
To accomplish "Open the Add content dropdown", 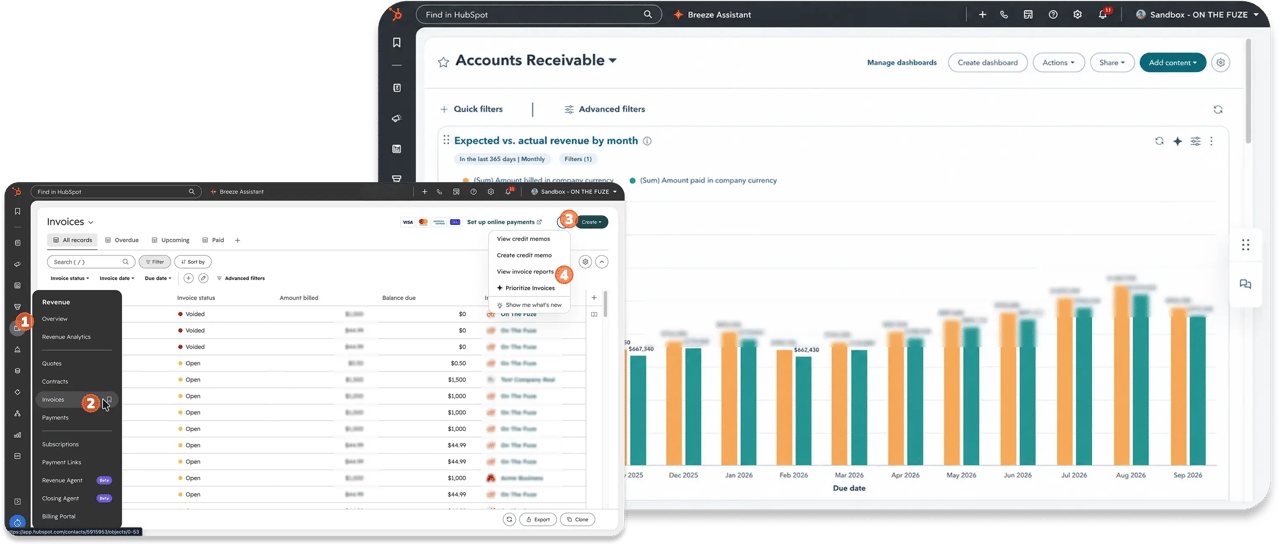I will point(1172,62).
